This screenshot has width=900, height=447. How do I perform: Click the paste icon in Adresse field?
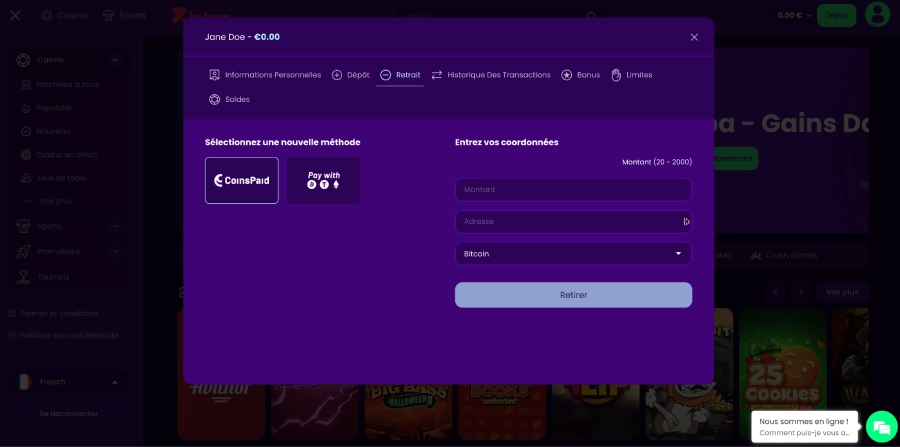click(x=686, y=222)
